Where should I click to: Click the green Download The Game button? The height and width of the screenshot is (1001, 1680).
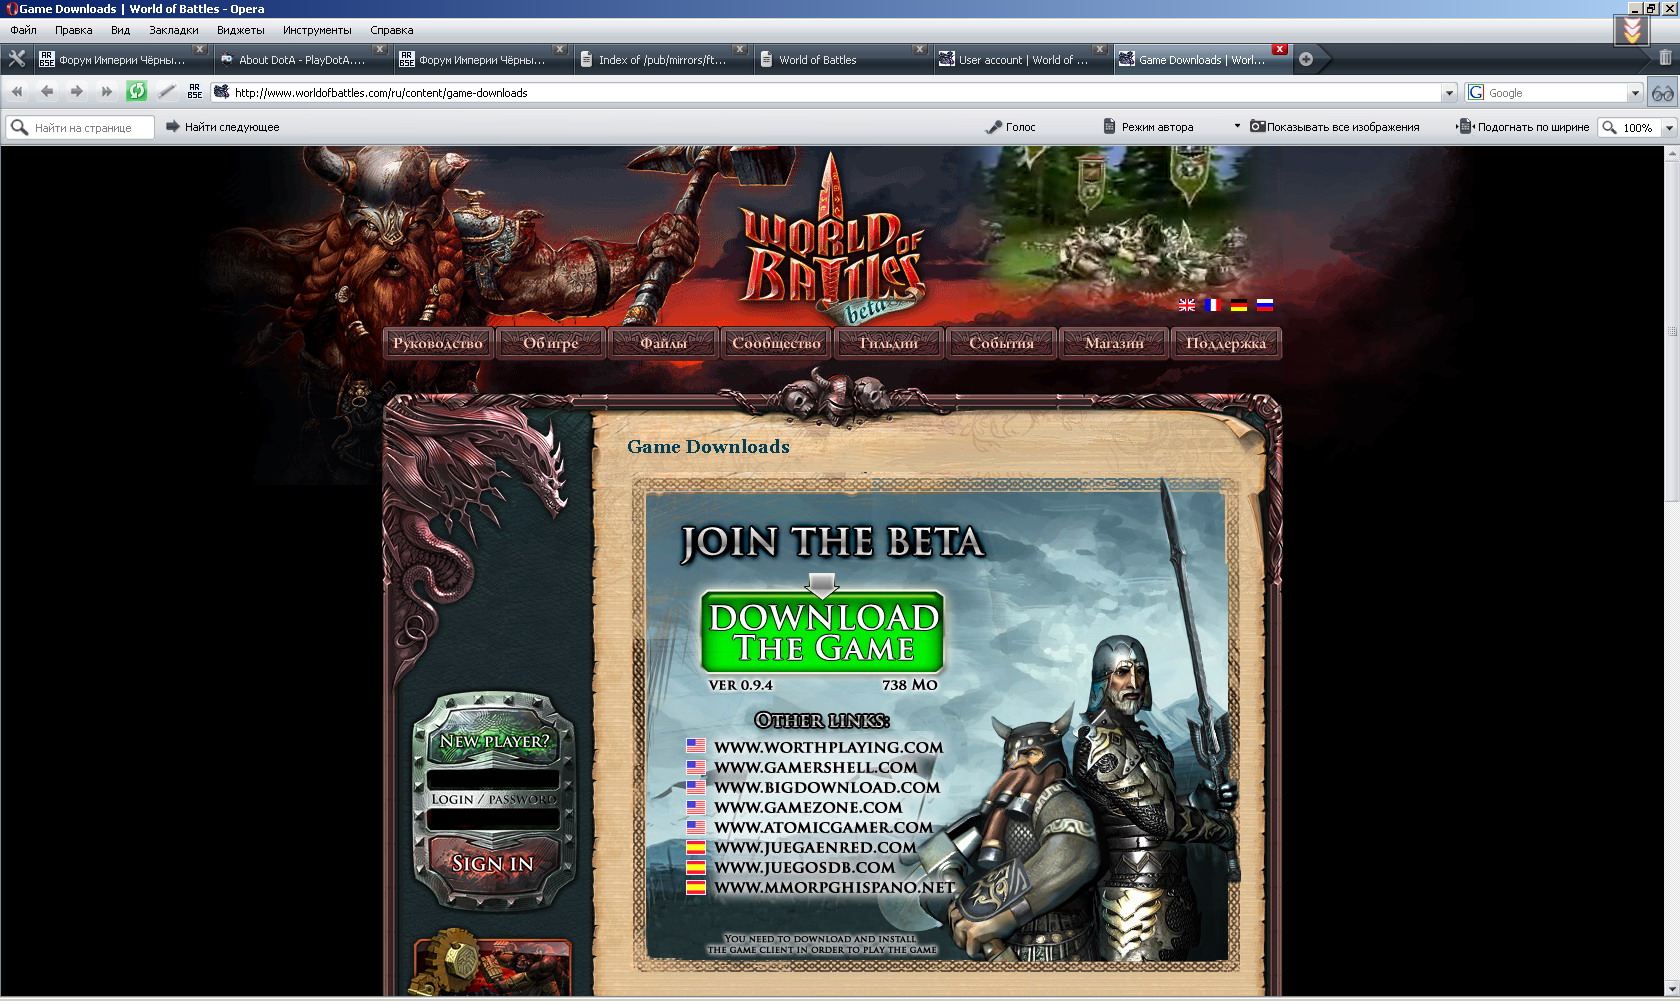point(823,632)
